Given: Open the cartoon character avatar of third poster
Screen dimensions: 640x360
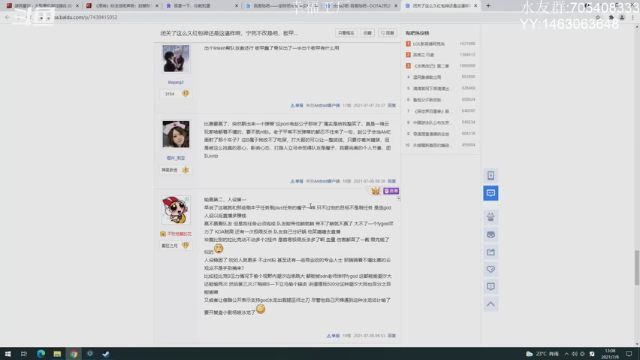Looking at the screenshot, I should 176,210.
